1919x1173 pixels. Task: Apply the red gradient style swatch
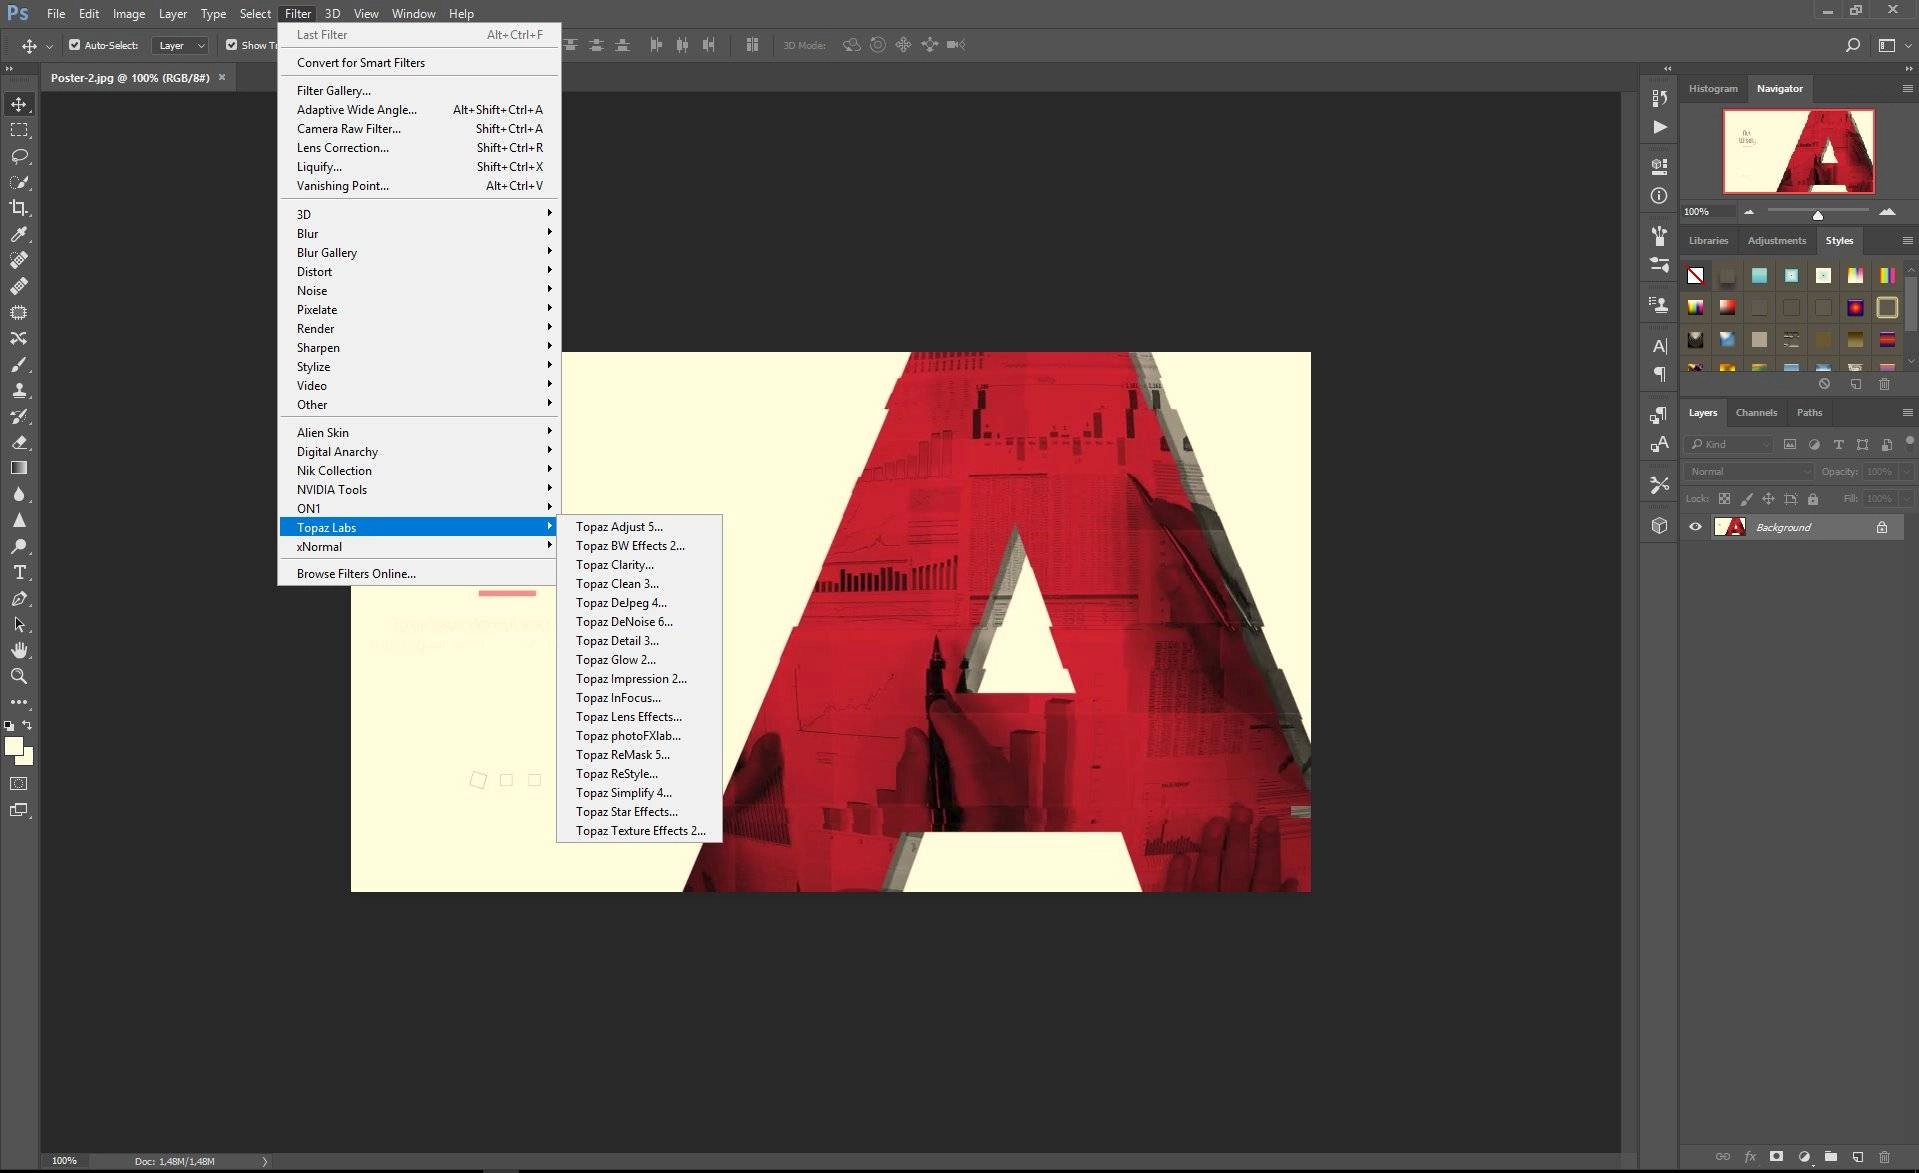click(x=1727, y=307)
